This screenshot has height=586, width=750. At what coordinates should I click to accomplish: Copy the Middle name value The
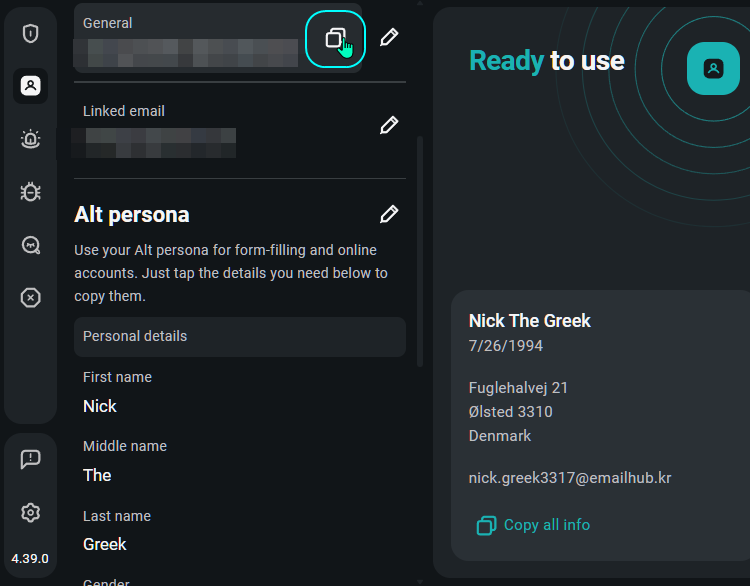pos(97,475)
